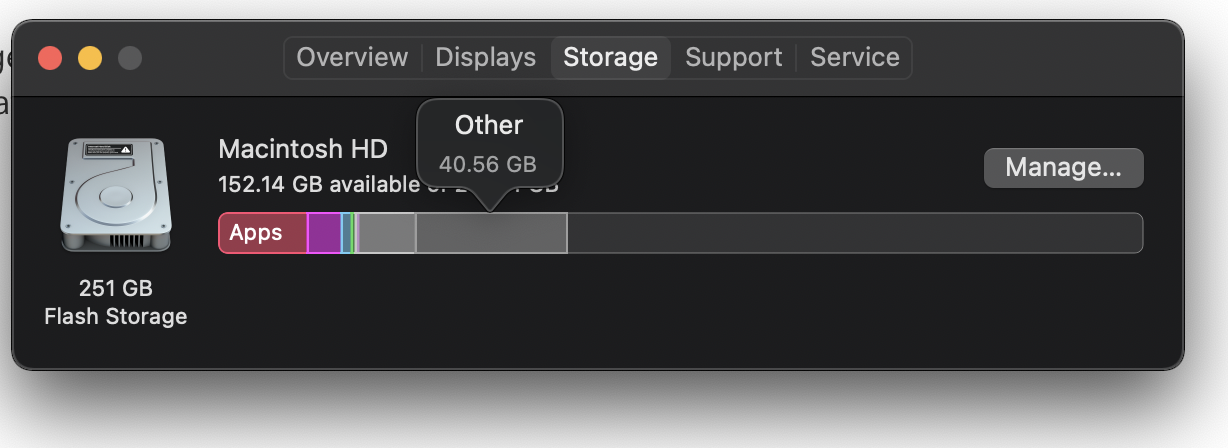Close the window with red button
The height and width of the screenshot is (448, 1228).
(50, 58)
